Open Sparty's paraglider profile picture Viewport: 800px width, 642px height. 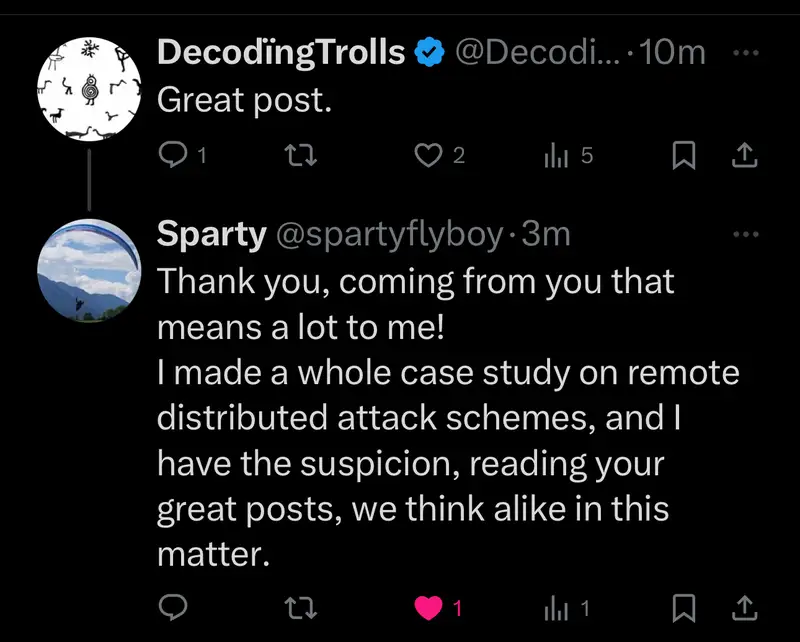click(85, 271)
